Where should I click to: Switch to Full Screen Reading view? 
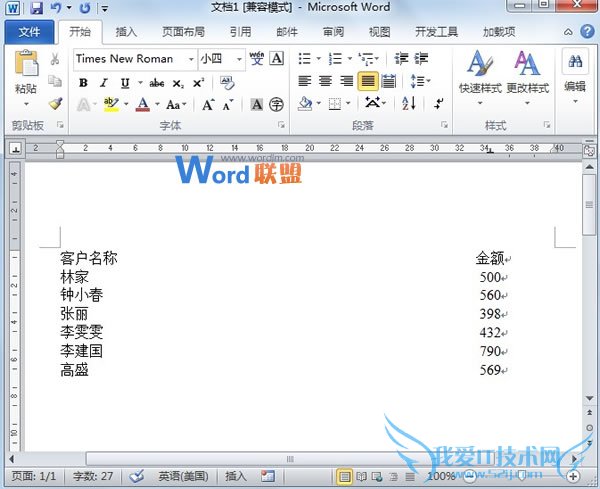point(361,477)
